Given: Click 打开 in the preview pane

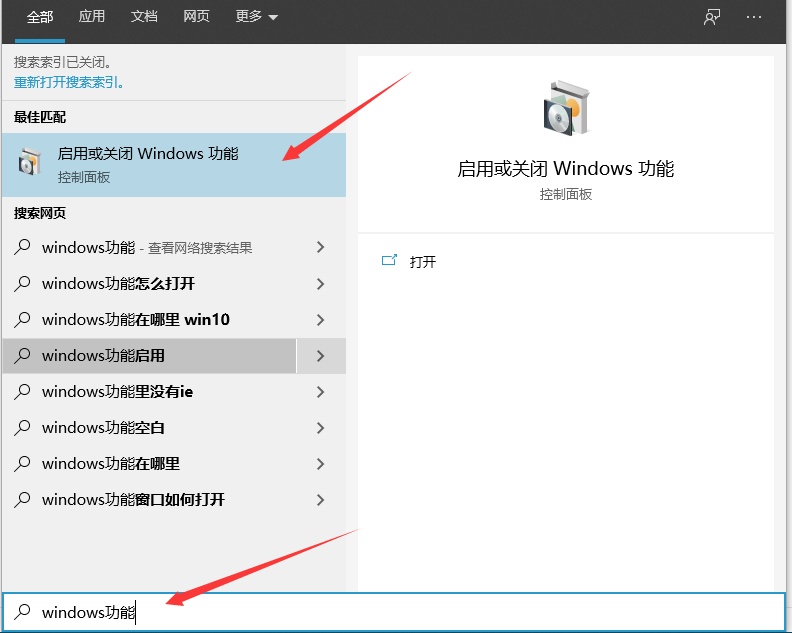Looking at the screenshot, I should click(x=423, y=262).
